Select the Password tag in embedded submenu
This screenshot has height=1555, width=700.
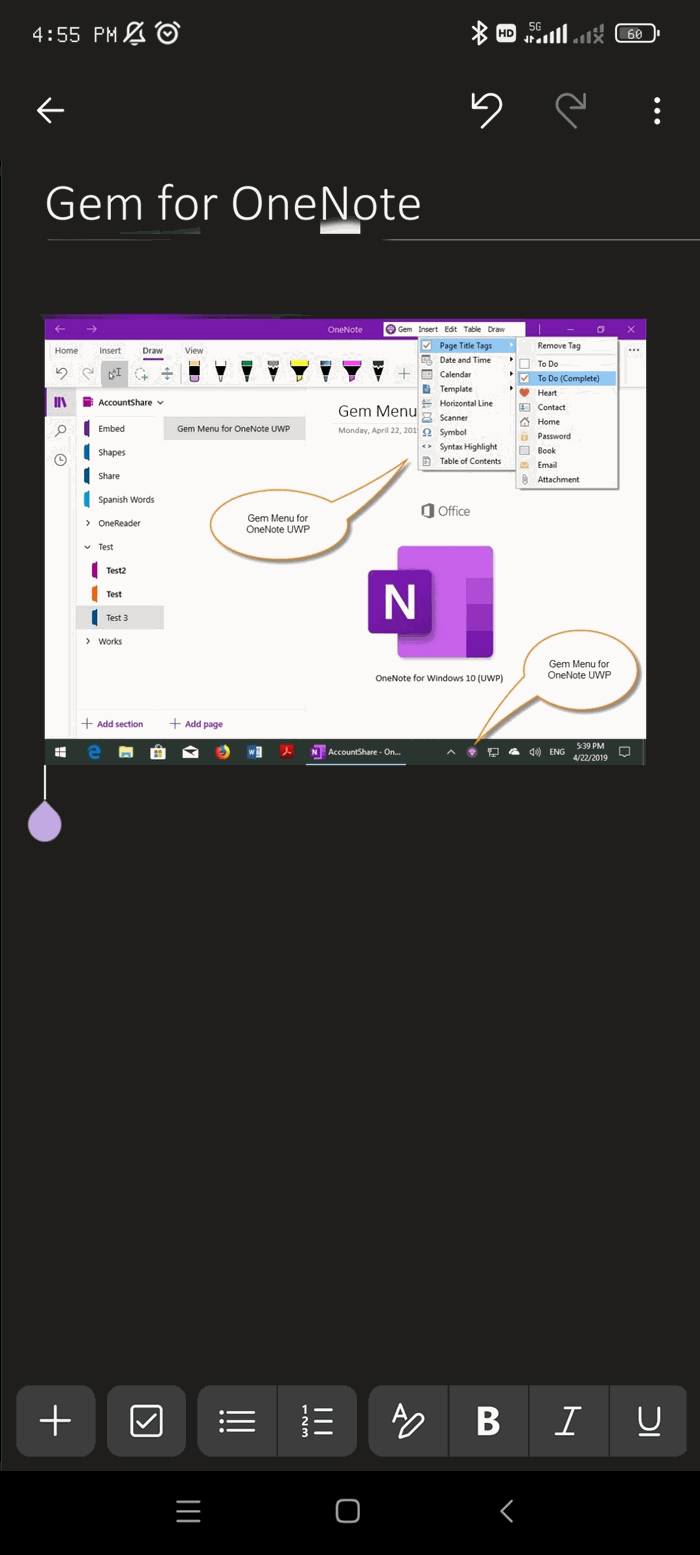tap(567, 436)
